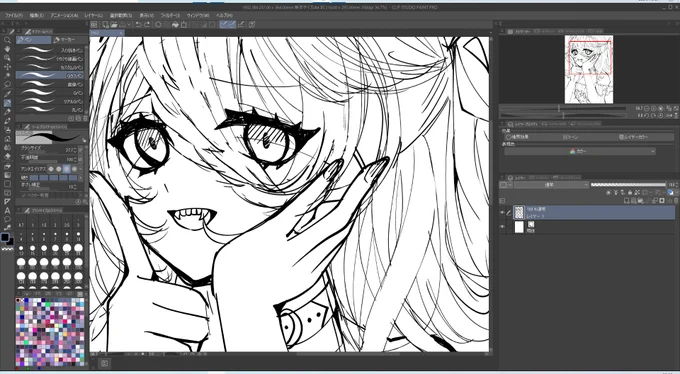Open the レイヤー(L) menu
This screenshot has height=374, width=680.
tap(93, 15)
